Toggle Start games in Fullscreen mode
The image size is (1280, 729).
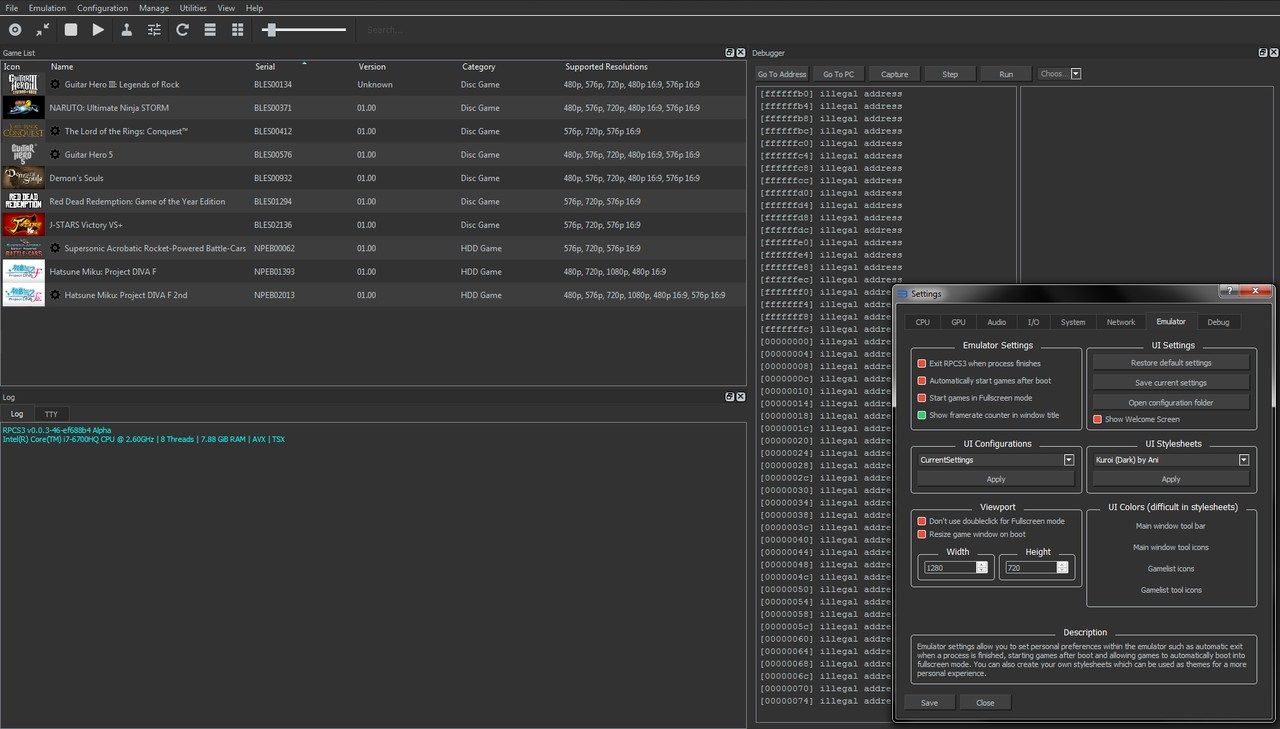point(922,398)
